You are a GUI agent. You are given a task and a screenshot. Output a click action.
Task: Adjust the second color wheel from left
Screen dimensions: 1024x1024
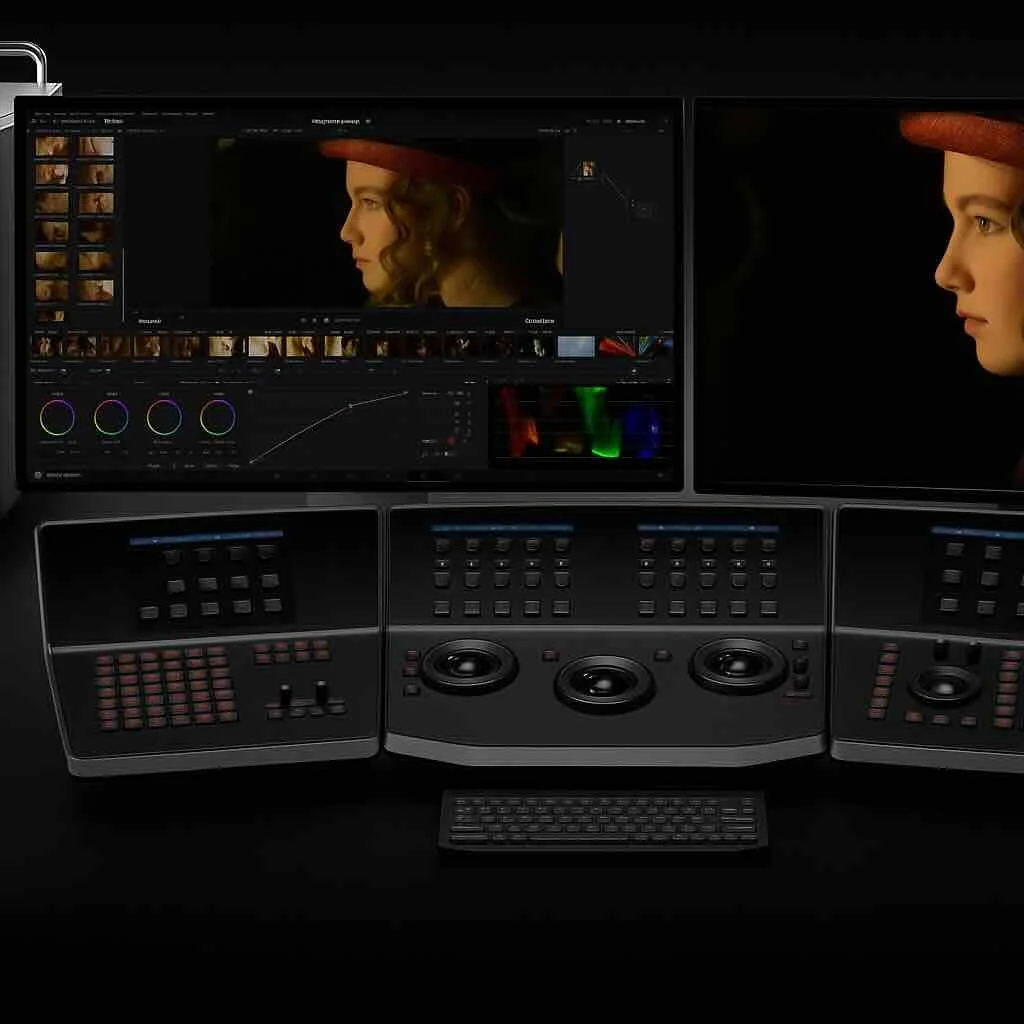tap(111, 417)
